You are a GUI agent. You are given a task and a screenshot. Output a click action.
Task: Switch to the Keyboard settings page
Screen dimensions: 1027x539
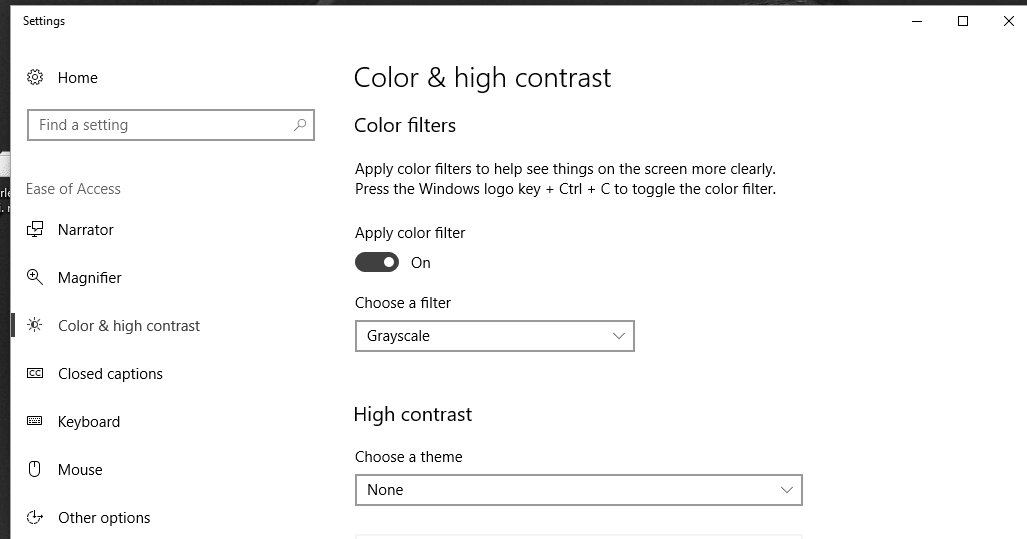89,422
